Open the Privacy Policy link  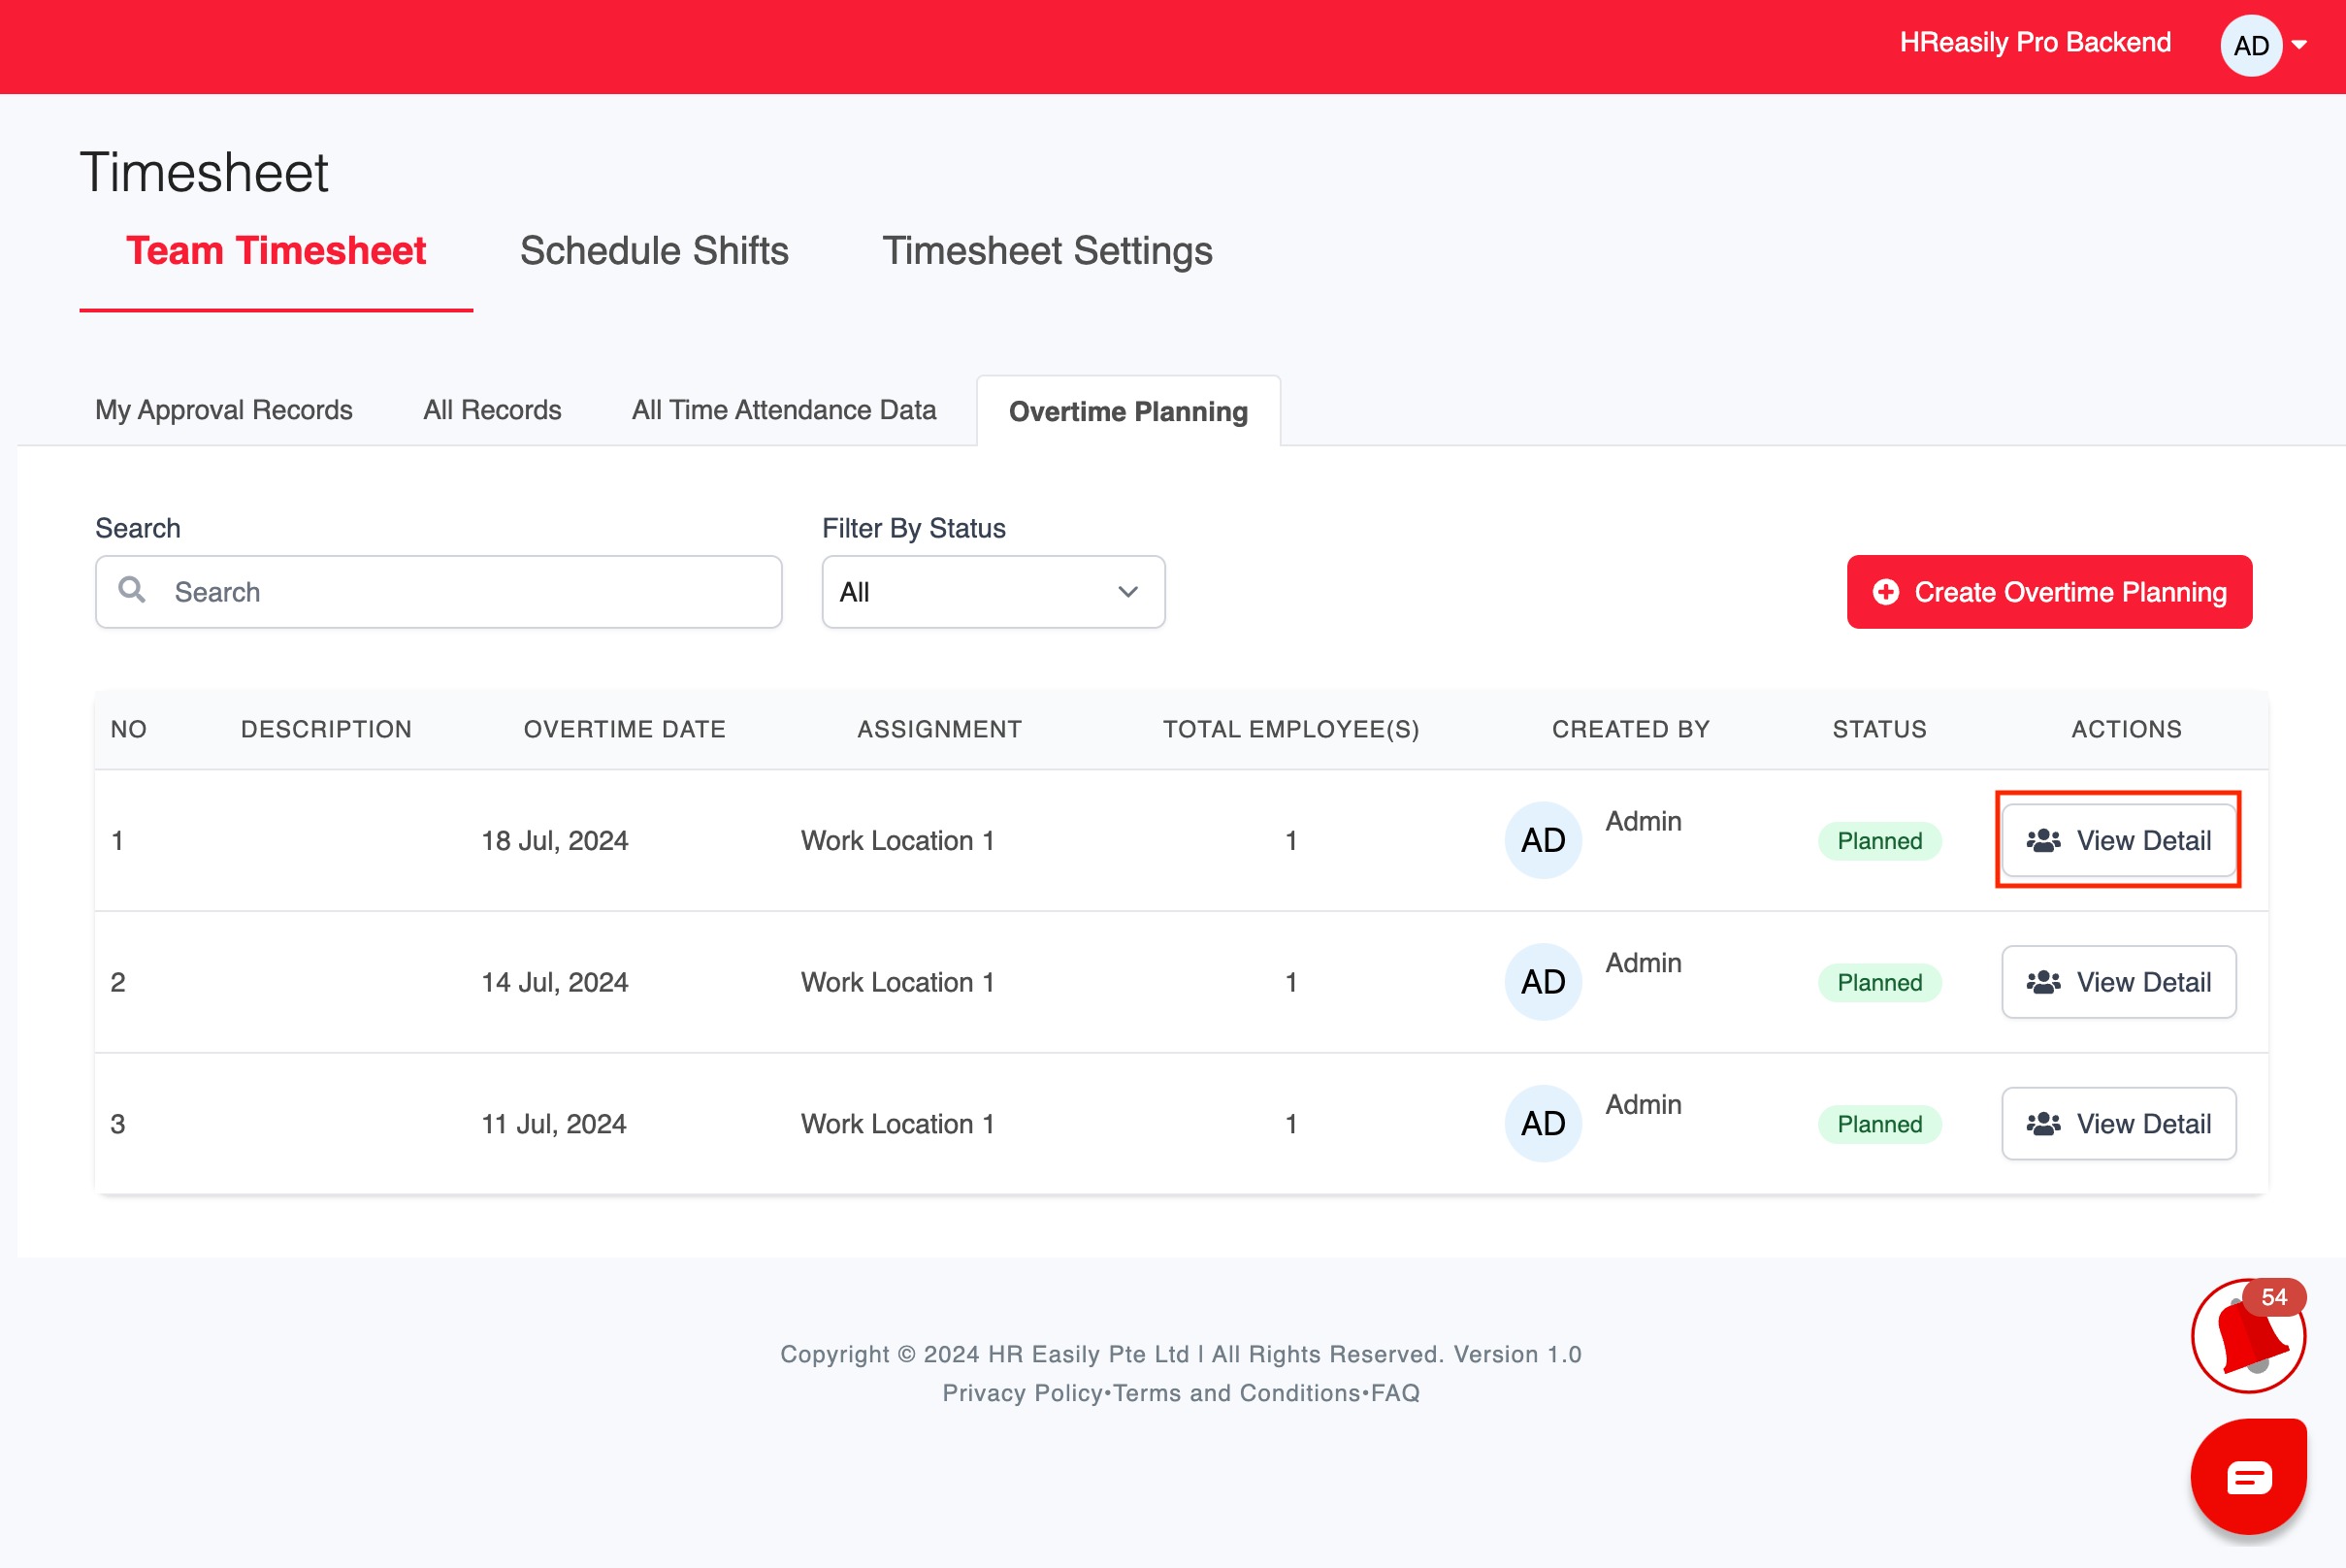click(1021, 1393)
